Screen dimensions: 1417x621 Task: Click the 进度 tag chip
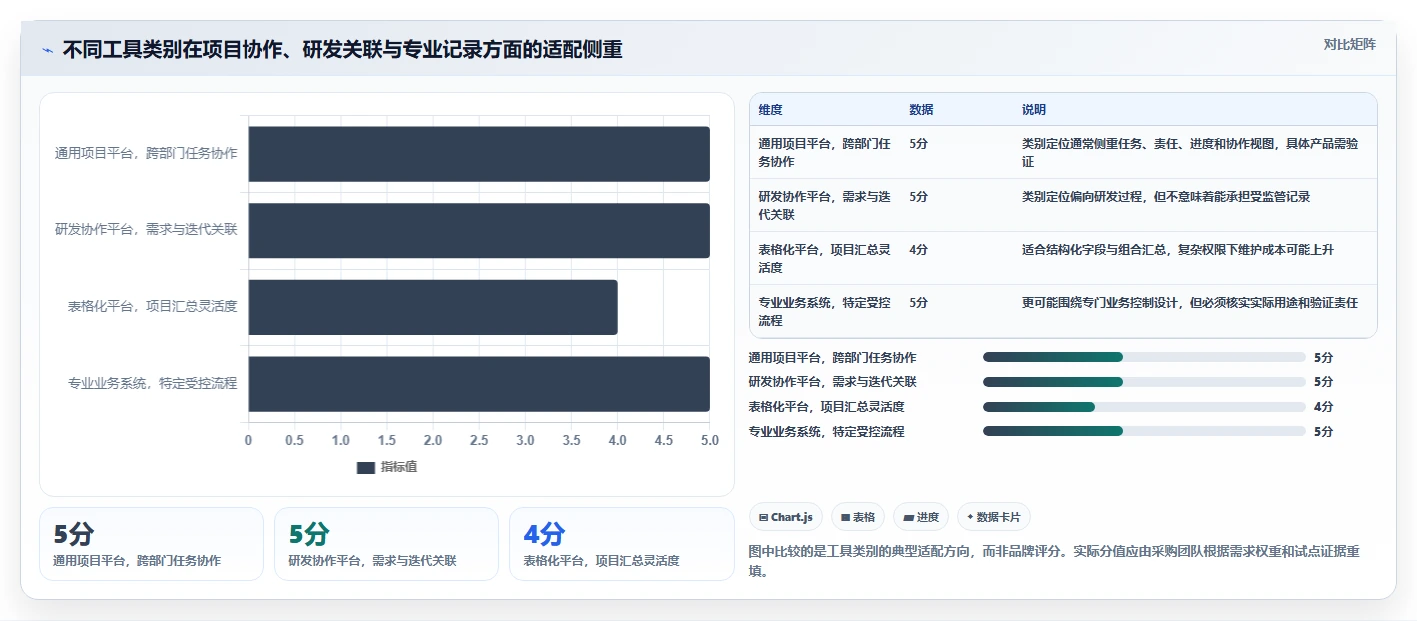(x=921, y=517)
